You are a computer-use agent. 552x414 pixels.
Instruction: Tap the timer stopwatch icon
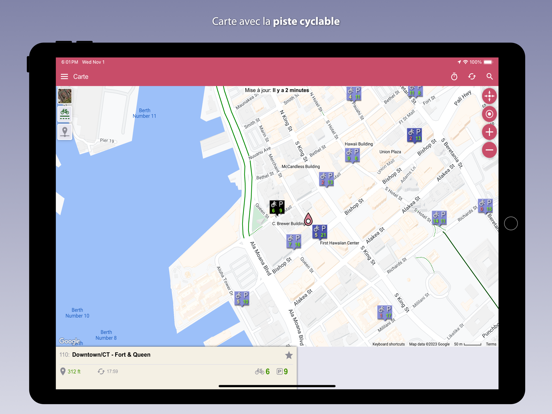[454, 76]
